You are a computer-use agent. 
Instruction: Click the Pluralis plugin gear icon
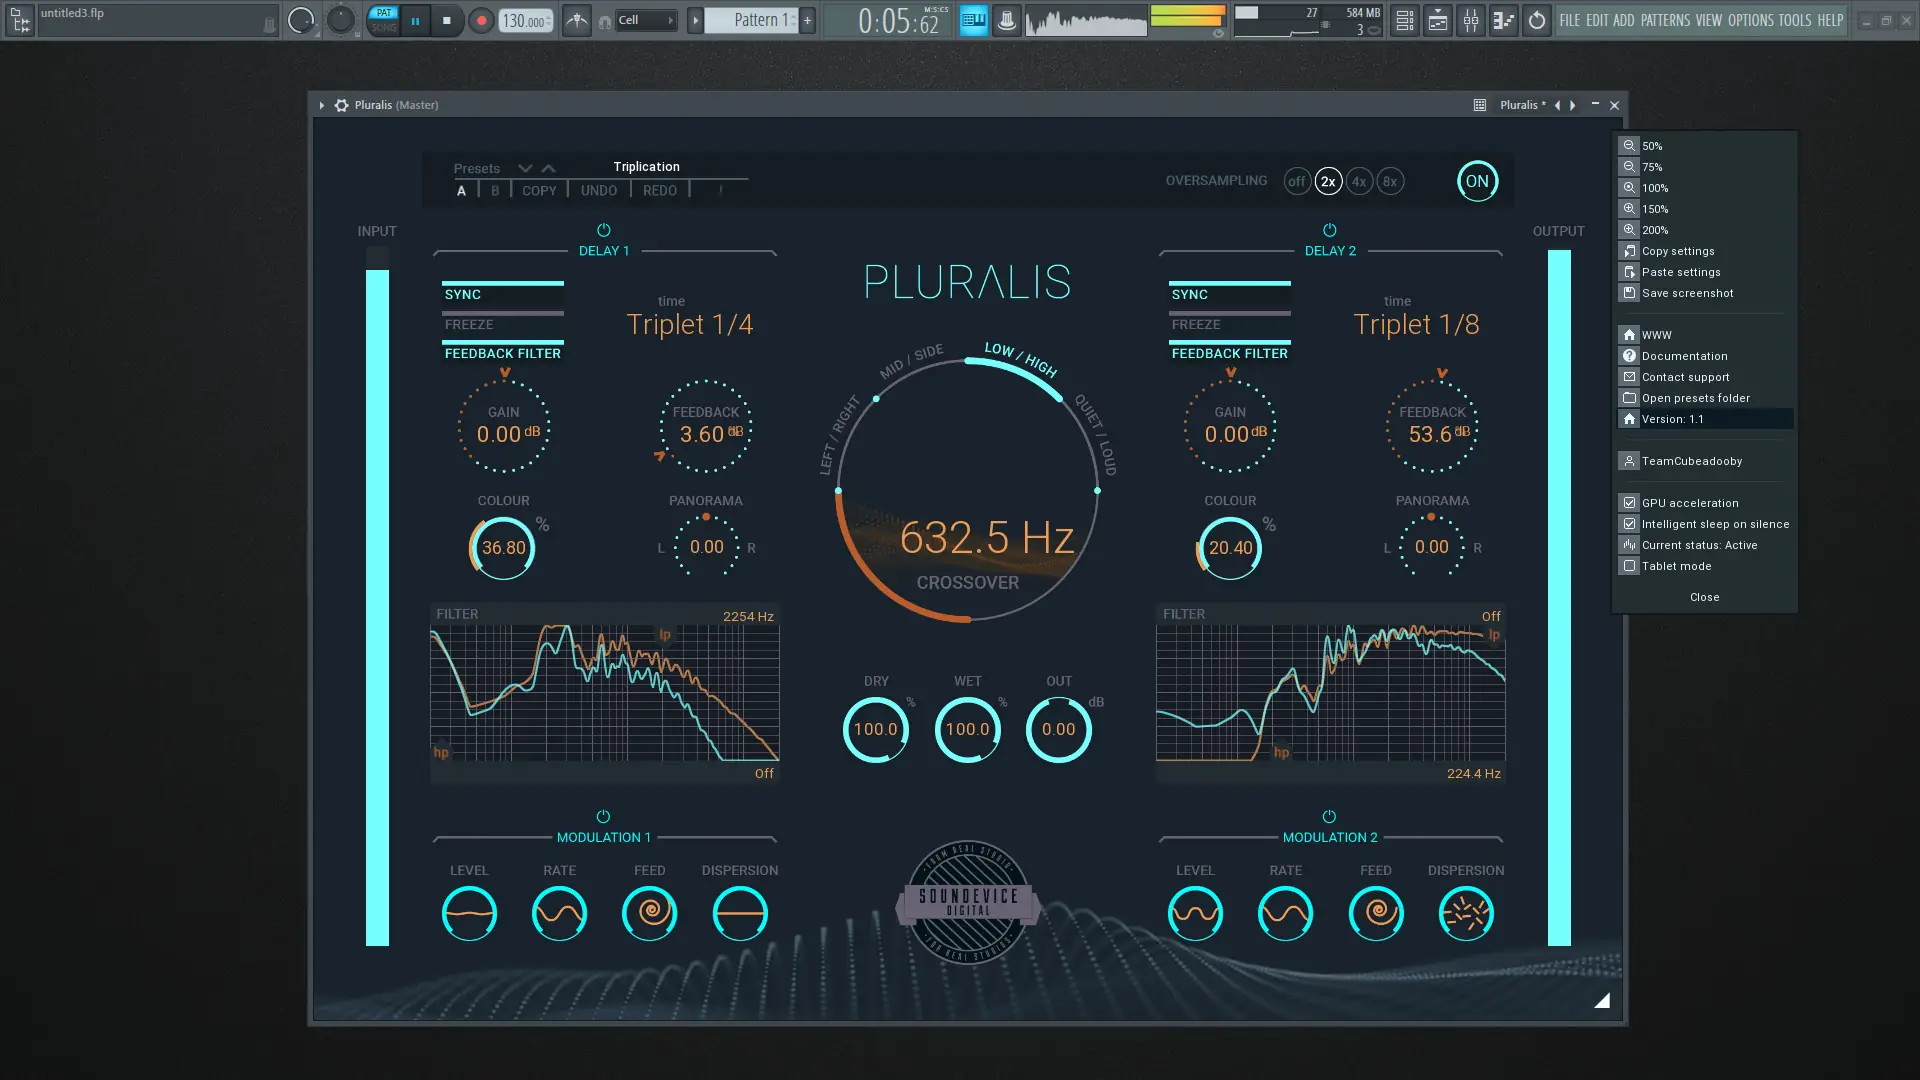click(342, 105)
